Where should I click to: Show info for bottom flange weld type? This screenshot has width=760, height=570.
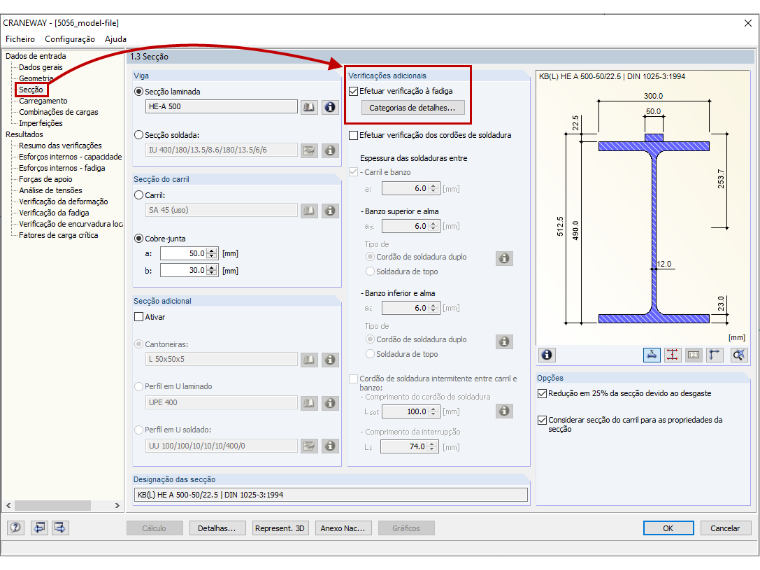coord(504,341)
